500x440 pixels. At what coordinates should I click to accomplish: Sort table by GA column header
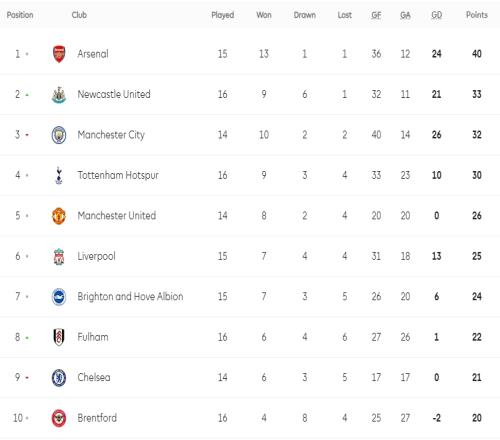click(405, 15)
